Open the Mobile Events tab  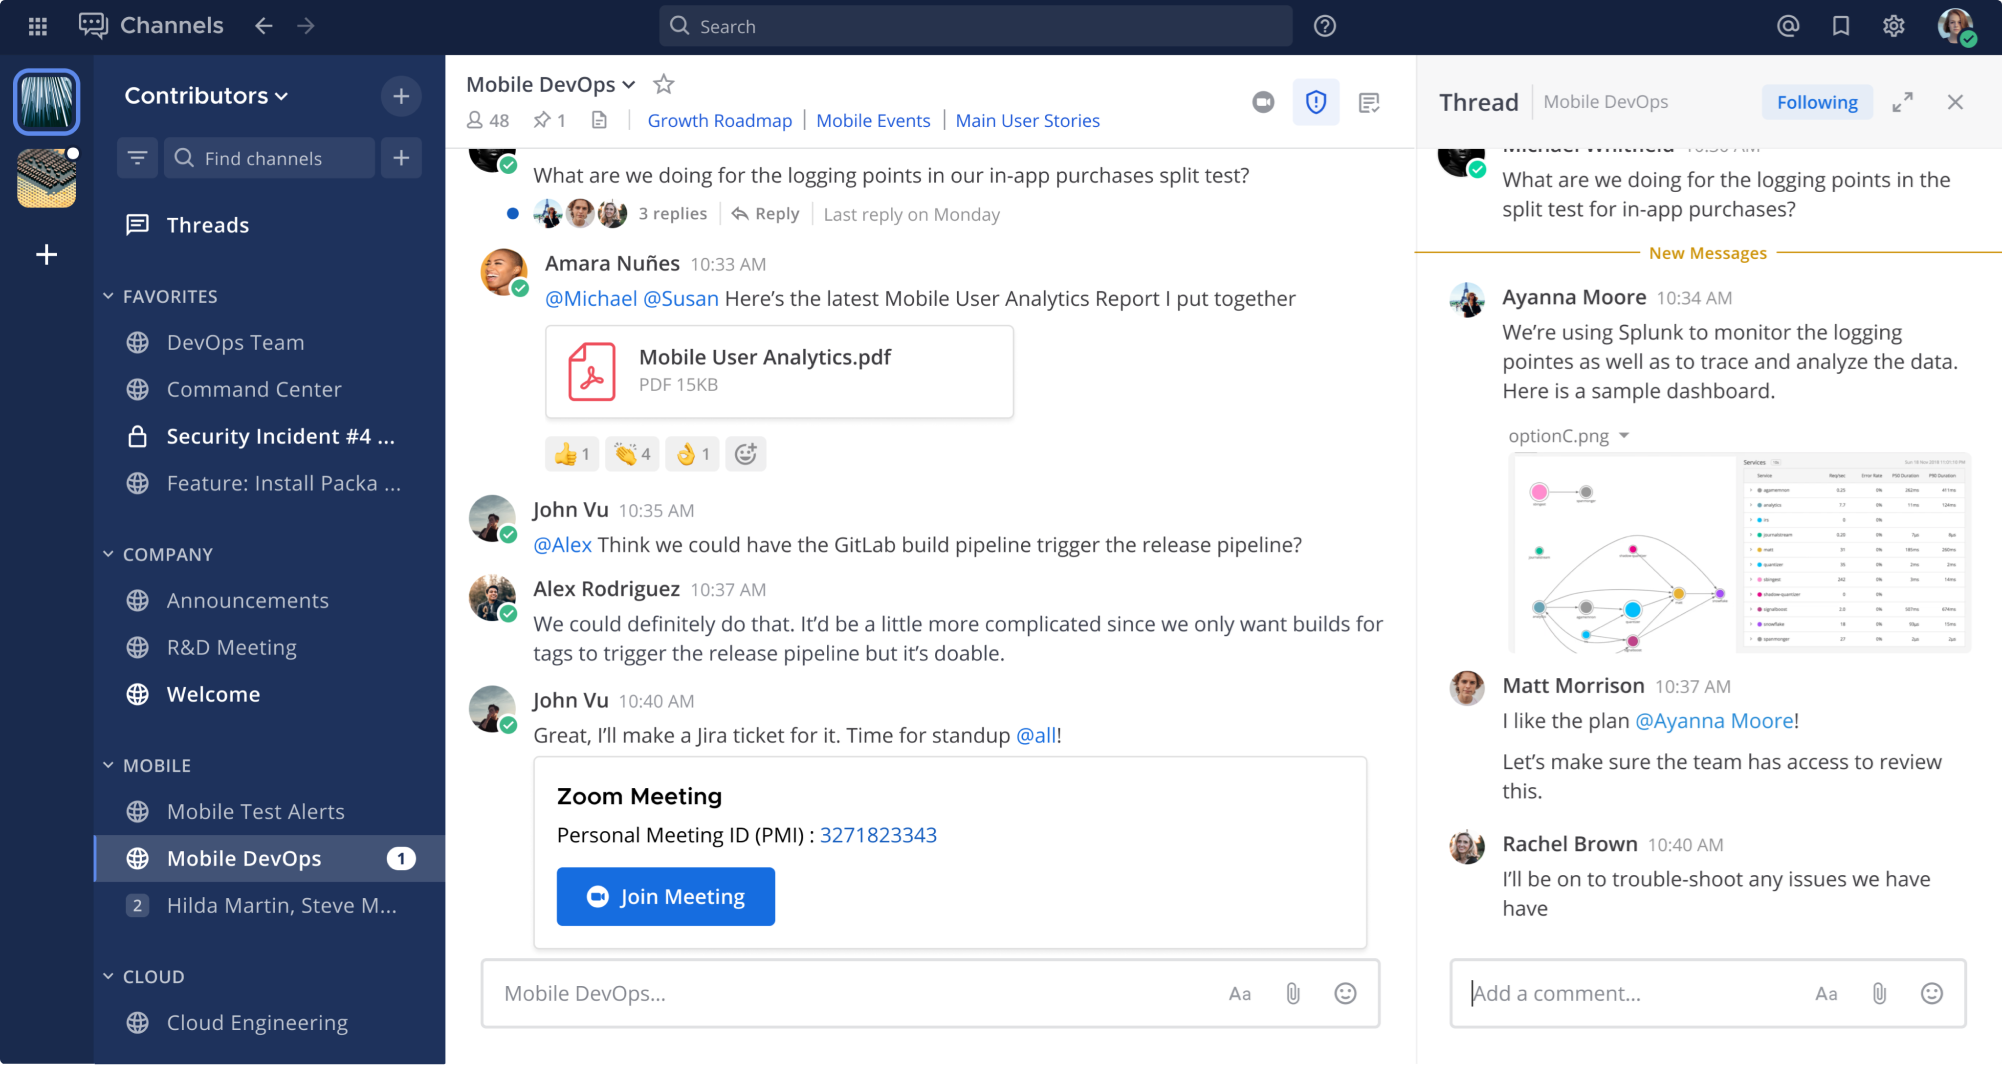872,120
